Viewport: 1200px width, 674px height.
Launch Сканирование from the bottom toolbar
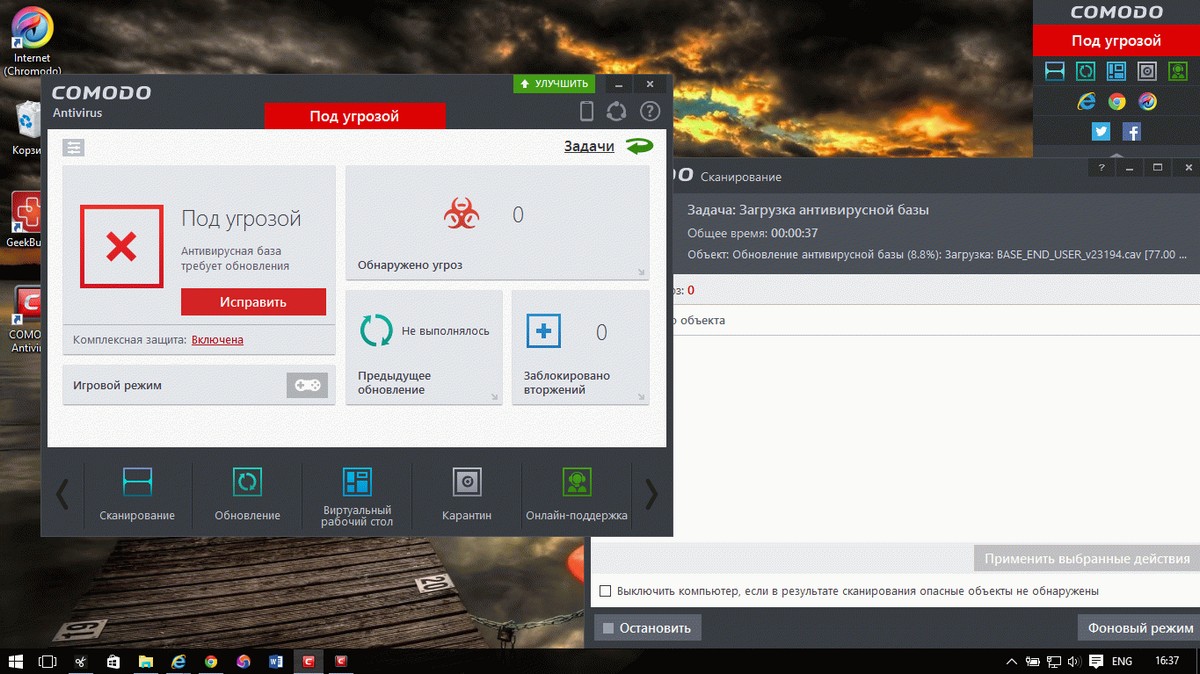coord(137,493)
